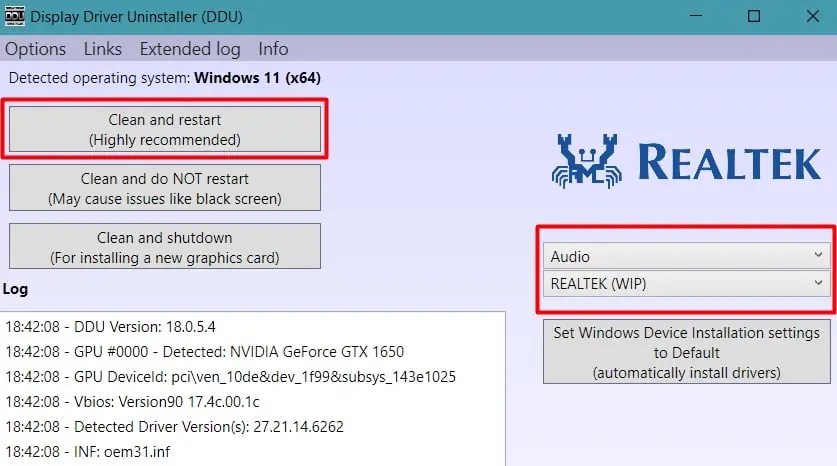Expand the Audio device type dropdown
The width and height of the screenshot is (837, 466).
click(686, 256)
